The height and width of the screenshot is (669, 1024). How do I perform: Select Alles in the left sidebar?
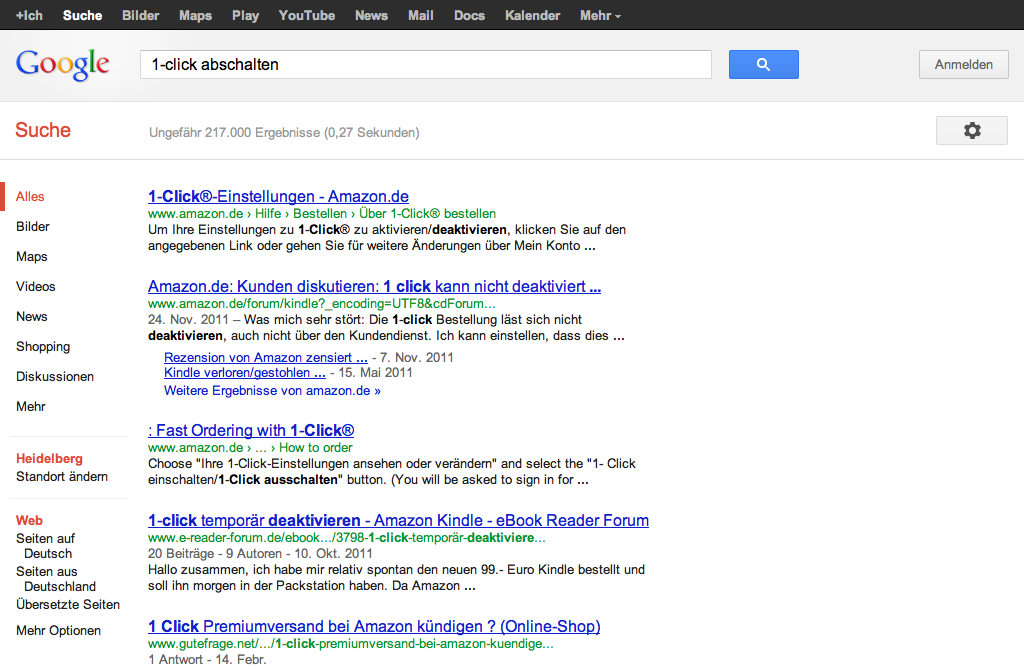pyautogui.click(x=30, y=197)
